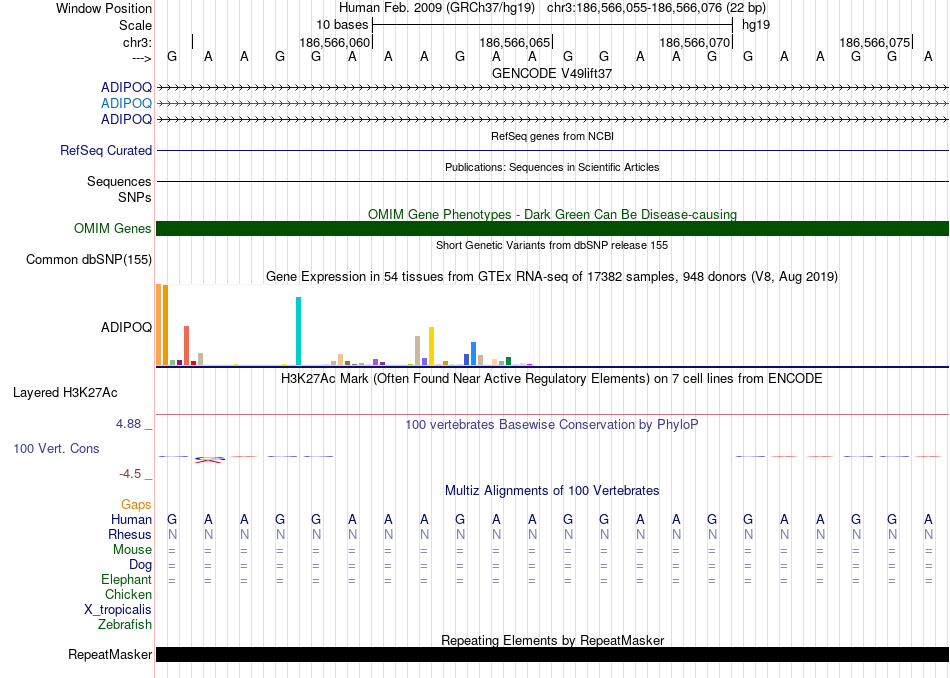Click the RepeatMasker label on the left
This screenshot has width=950, height=678.
pos(110,655)
